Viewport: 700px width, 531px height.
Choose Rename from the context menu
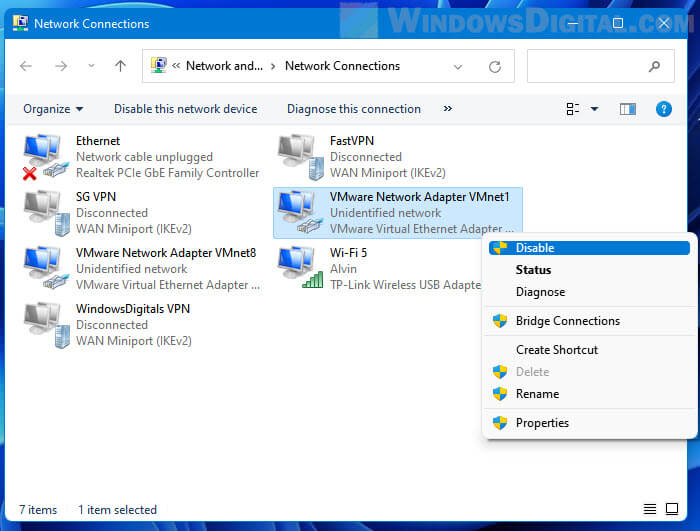click(x=589, y=394)
